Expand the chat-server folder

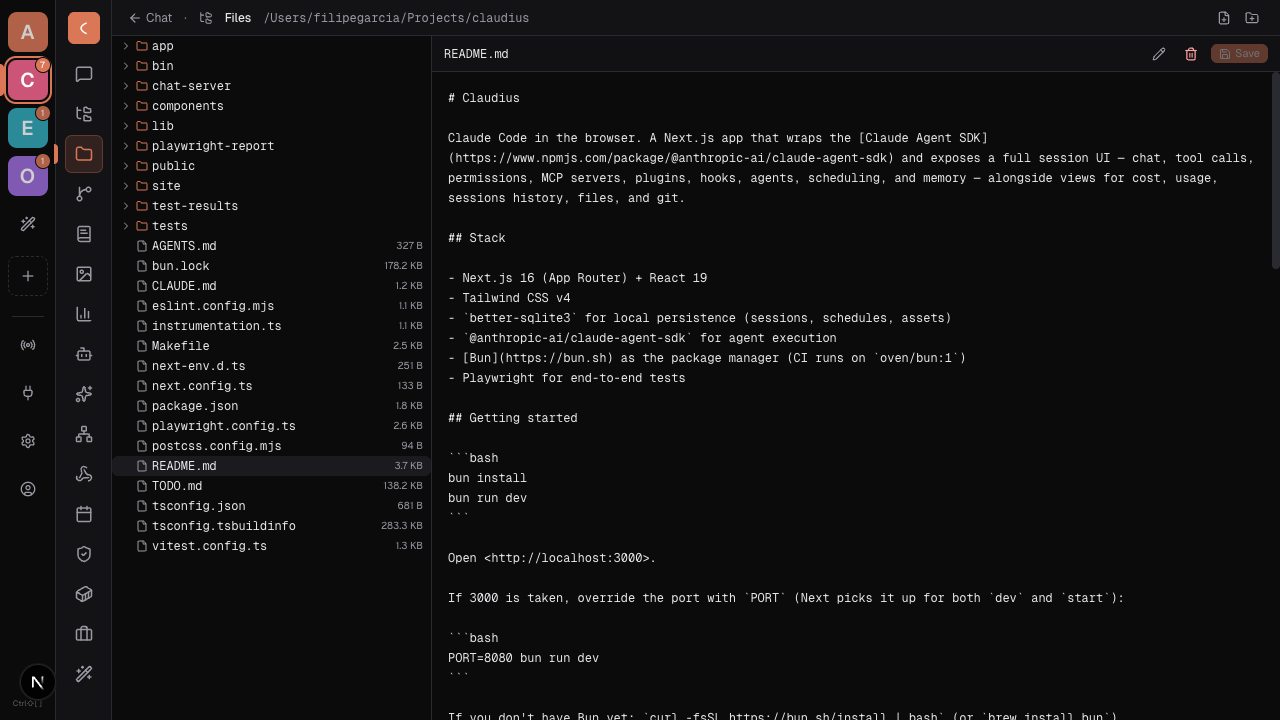[x=272, y=86]
